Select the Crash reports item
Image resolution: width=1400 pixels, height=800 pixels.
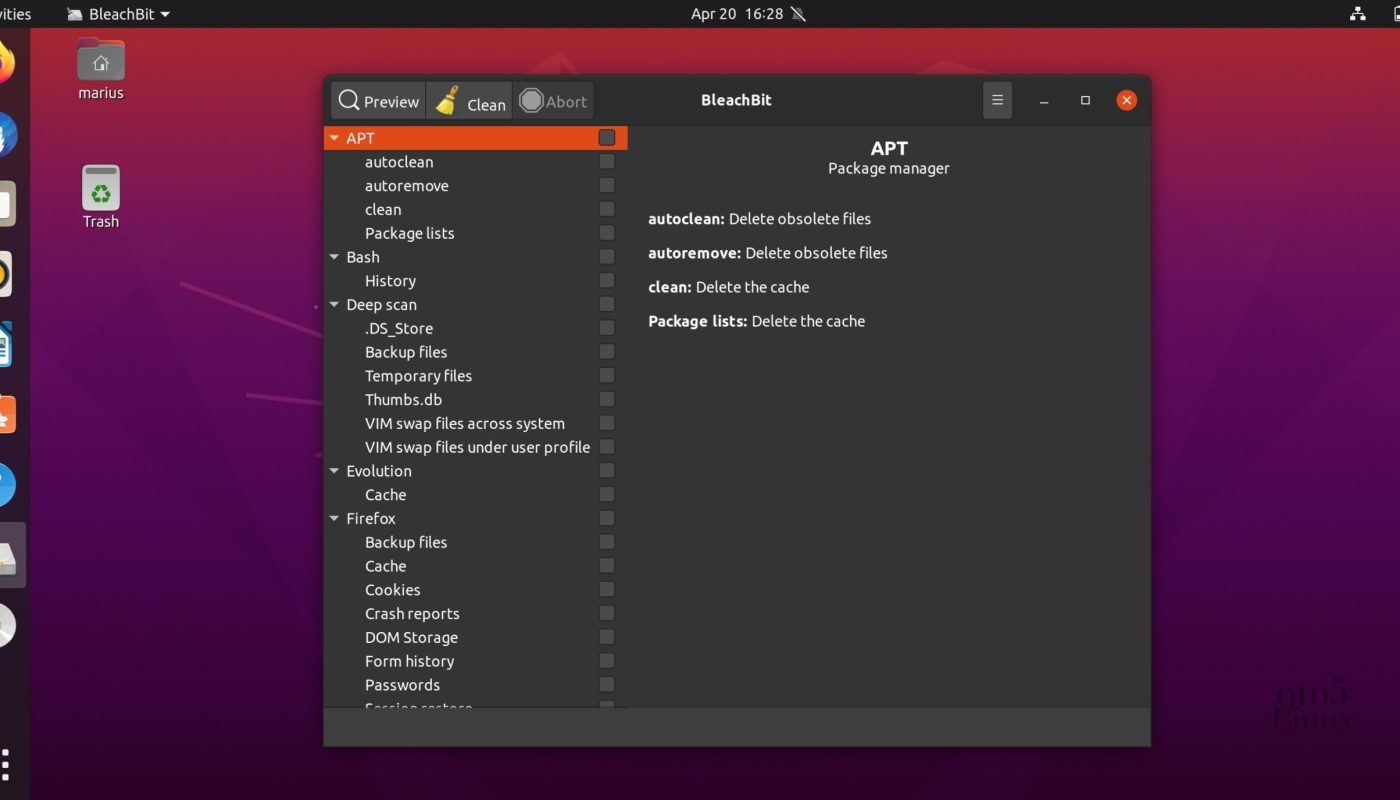(x=412, y=614)
